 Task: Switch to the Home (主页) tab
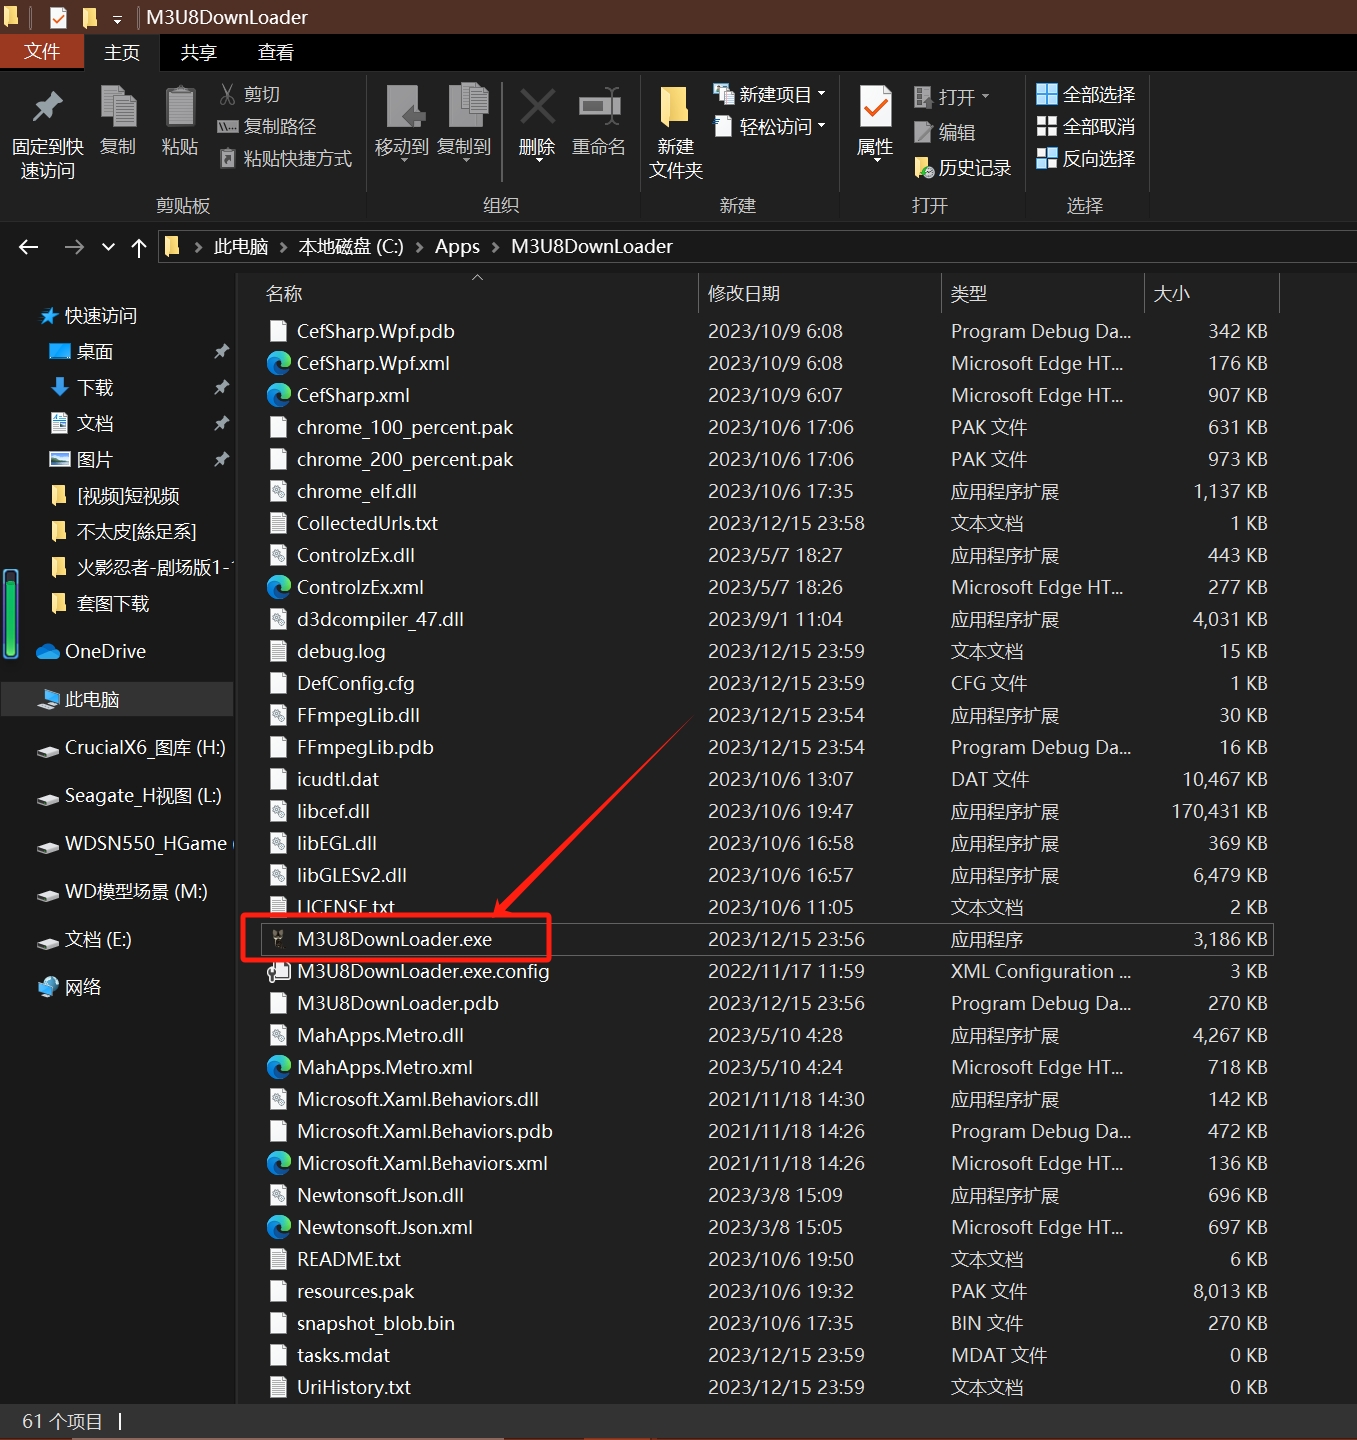click(x=122, y=53)
